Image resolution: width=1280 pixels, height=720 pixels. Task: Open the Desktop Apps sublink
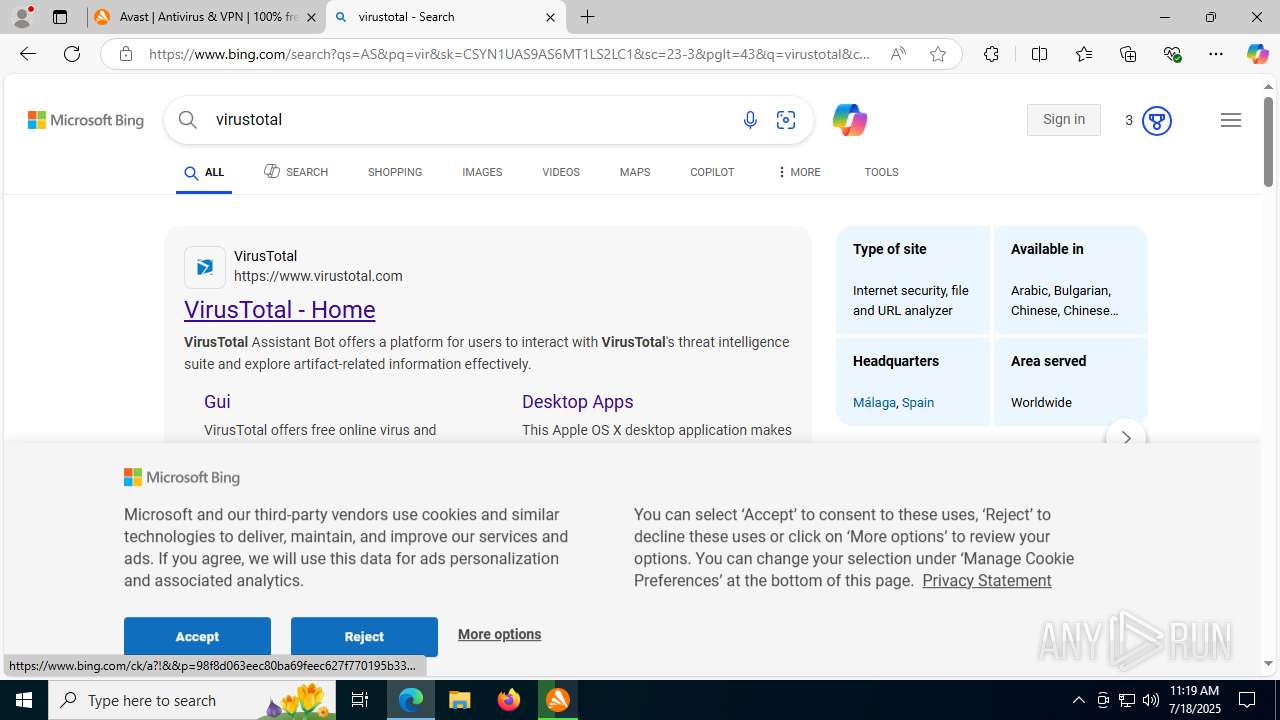click(x=577, y=401)
